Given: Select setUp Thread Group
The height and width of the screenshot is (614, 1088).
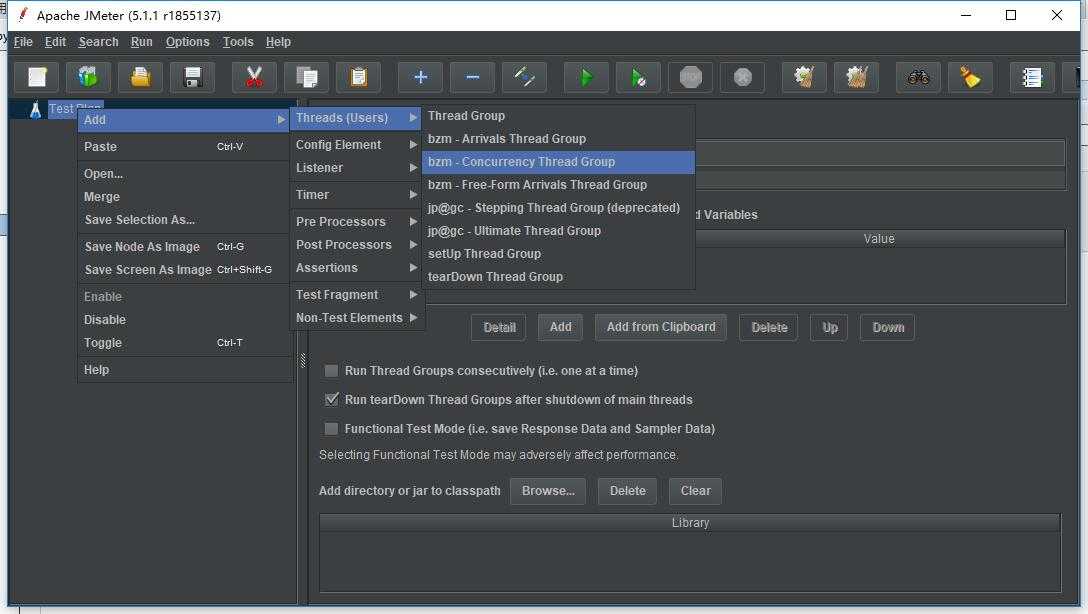Looking at the screenshot, I should [x=559, y=253].
